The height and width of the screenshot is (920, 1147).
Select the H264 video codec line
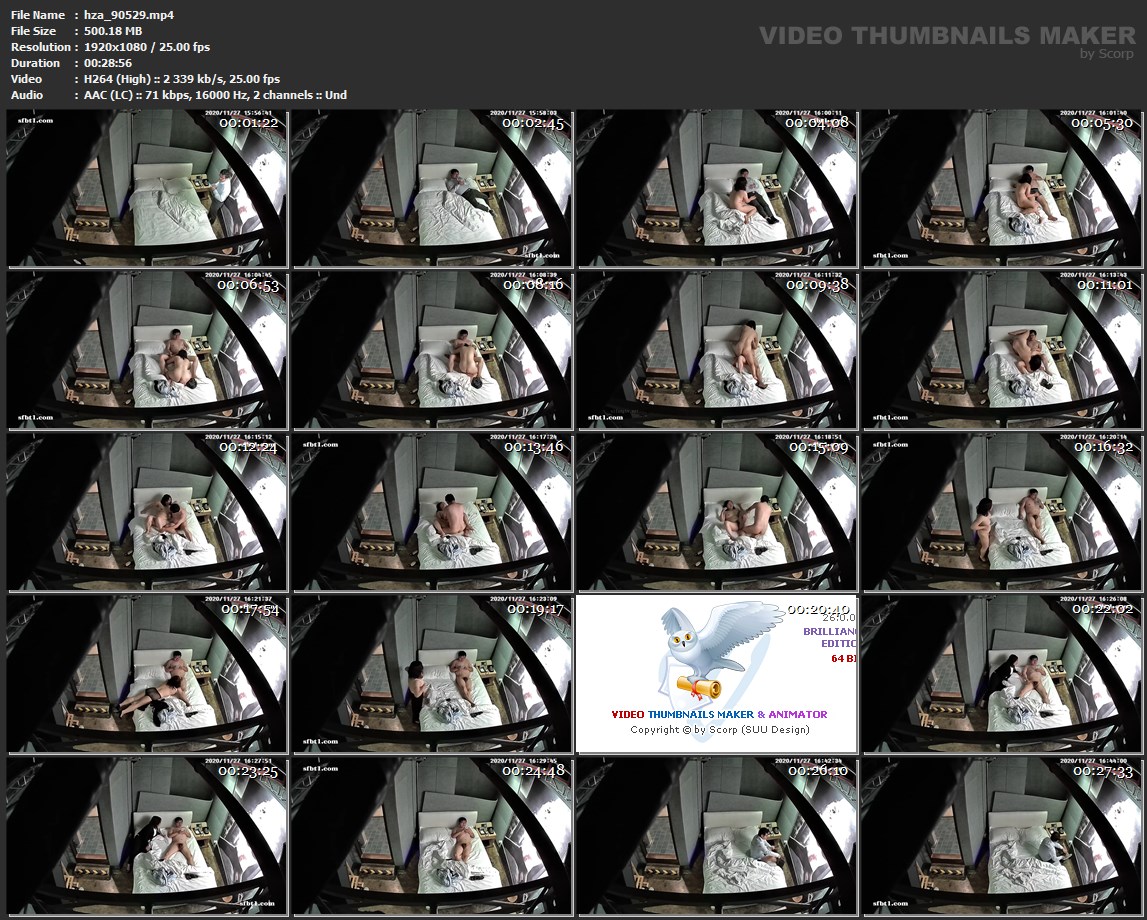point(182,79)
